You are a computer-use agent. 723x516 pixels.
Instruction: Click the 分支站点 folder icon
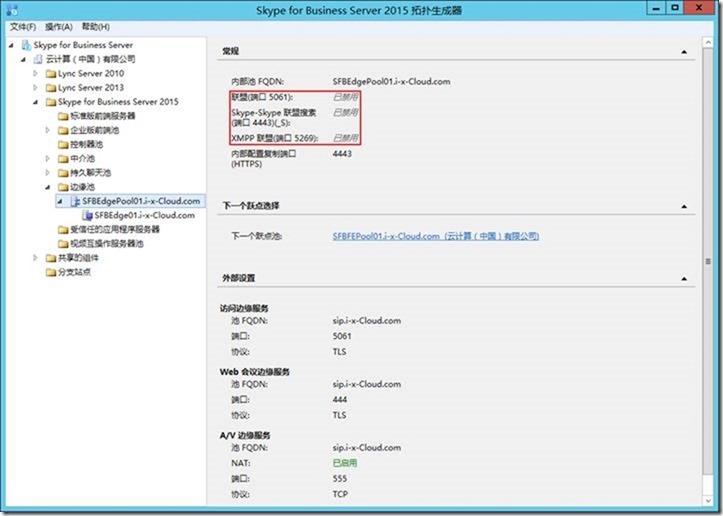pos(51,272)
